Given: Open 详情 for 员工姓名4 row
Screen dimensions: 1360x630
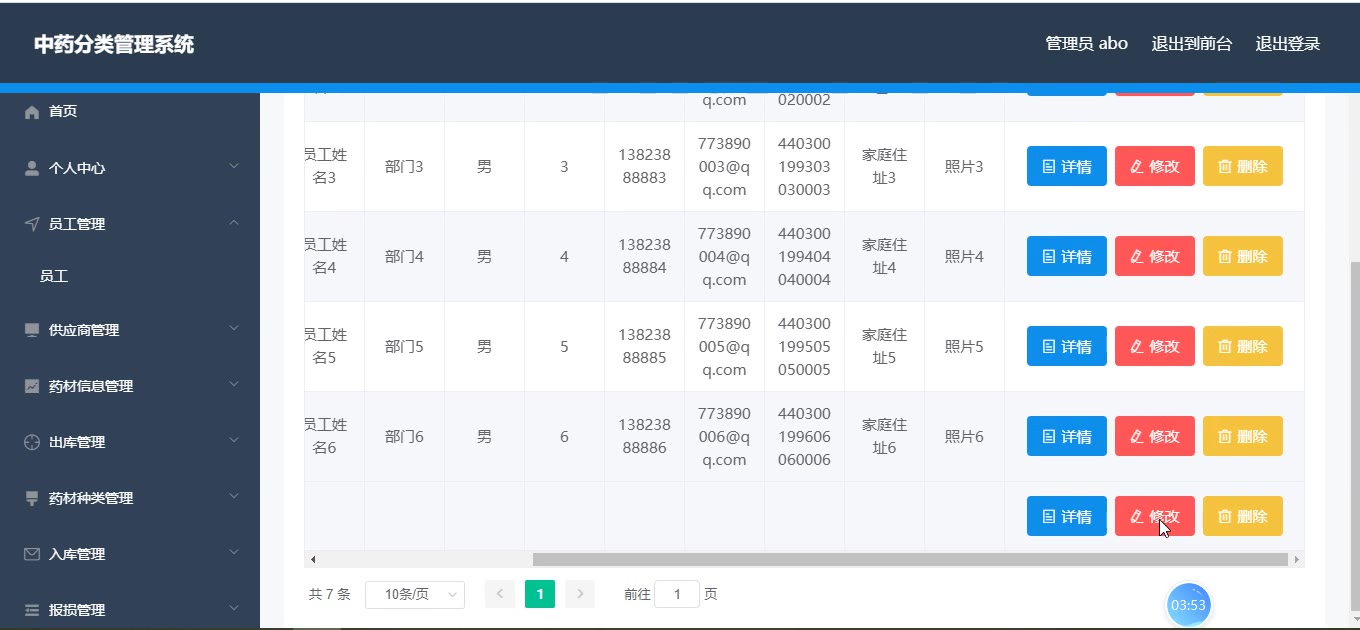Looking at the screenshot, I should (1067, 256).
